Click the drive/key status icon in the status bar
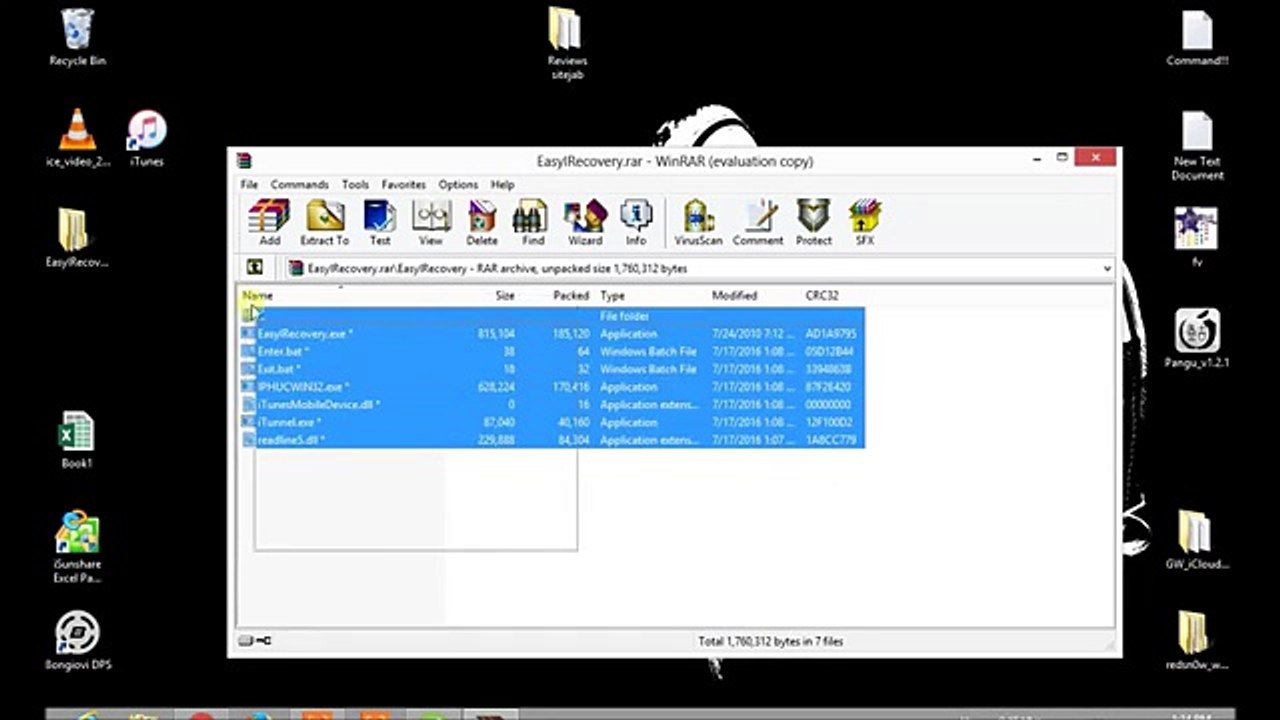1280x720 pixels. [x=254, y=641]
